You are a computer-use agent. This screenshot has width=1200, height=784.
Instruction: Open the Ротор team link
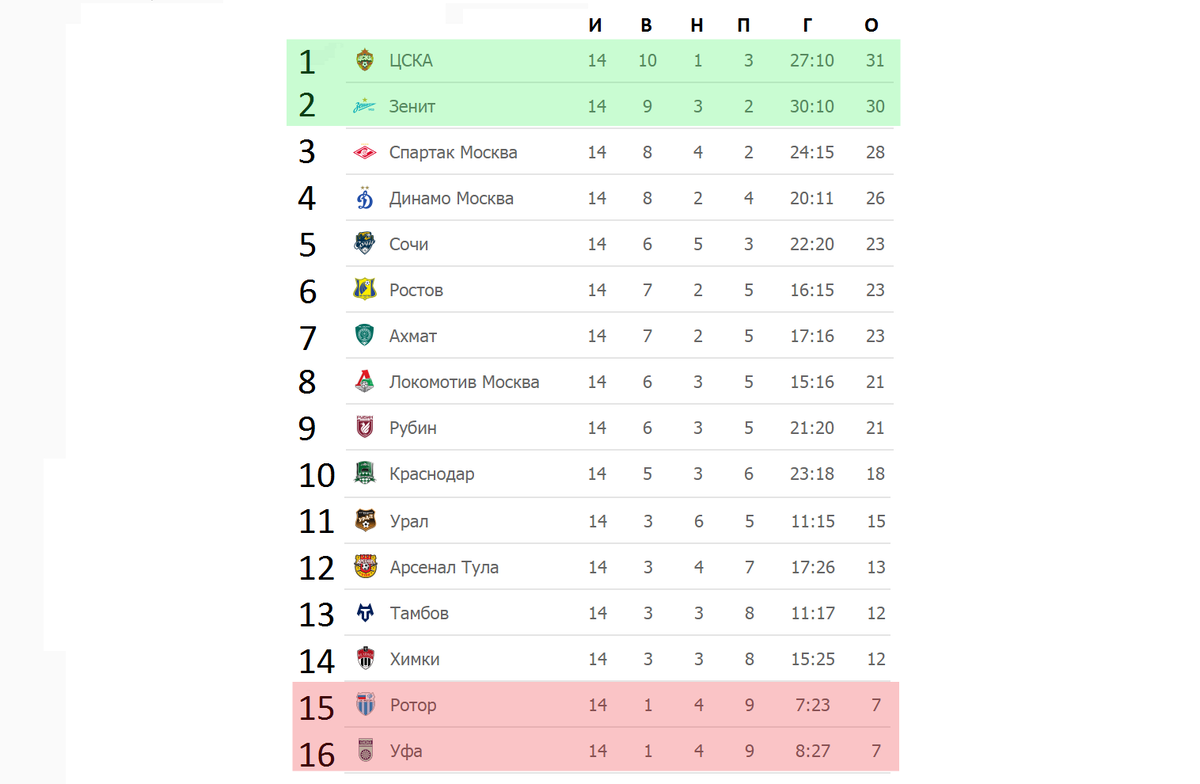(413, 705)
